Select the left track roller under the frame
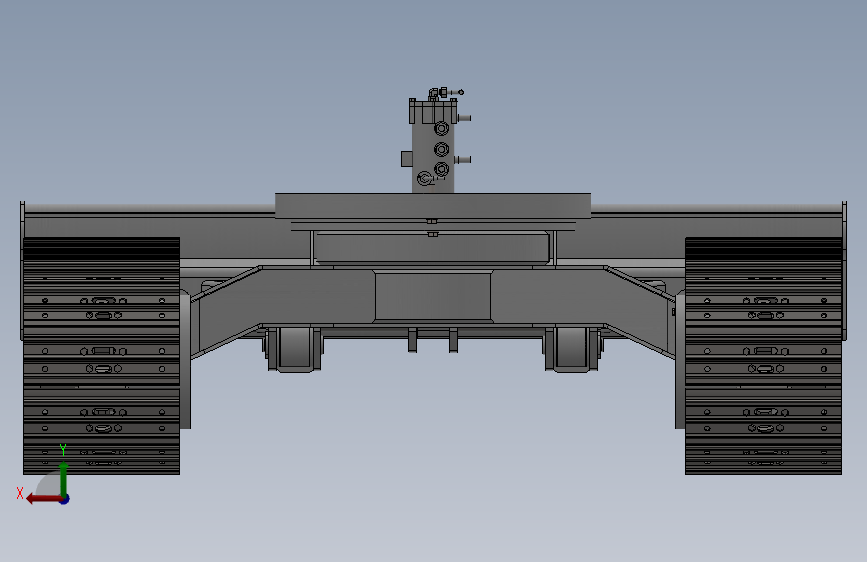 point(294,350)
